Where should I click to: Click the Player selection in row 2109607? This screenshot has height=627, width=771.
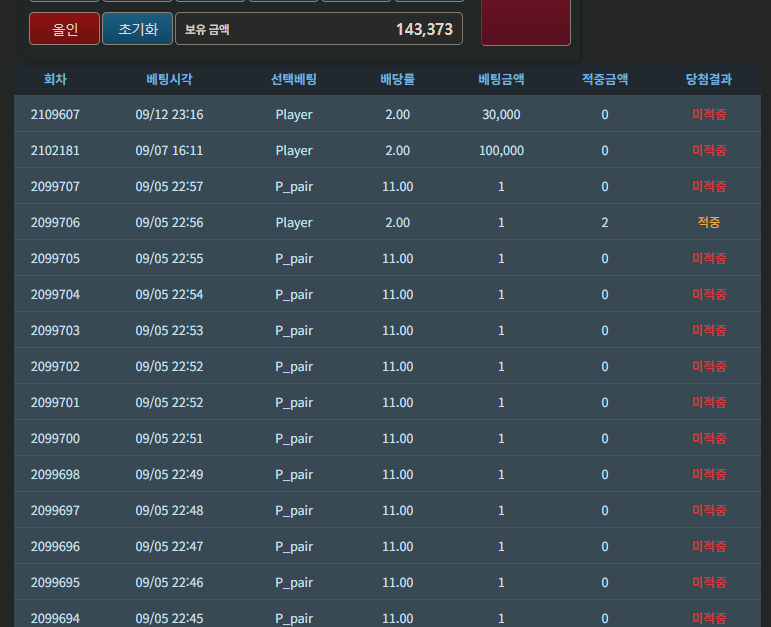pos(294,115)
